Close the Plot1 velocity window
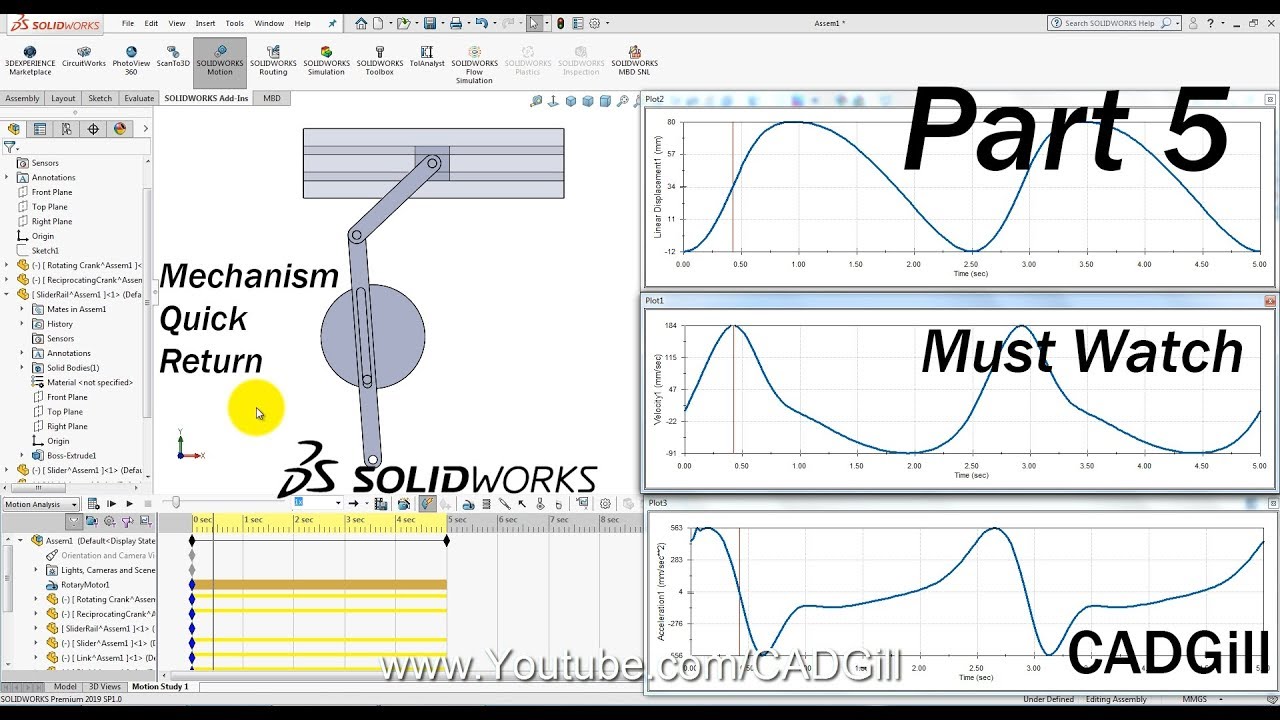The height and width of the screenshot is (720, 1280). coord(1270,300)
